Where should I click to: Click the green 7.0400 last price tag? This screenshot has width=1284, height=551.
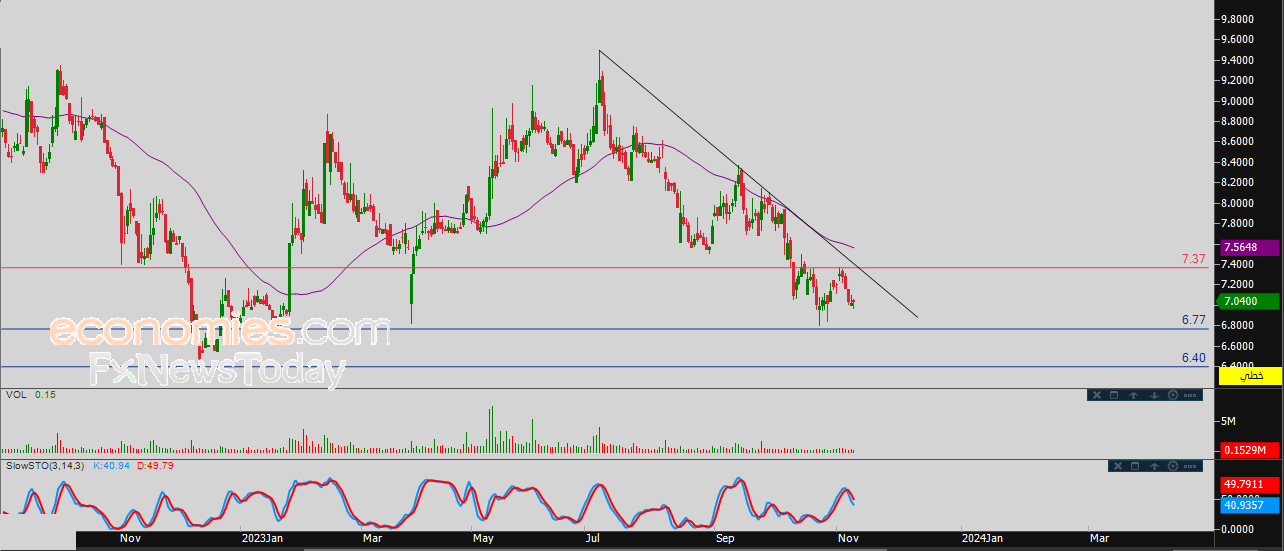(x=1249, y=301)
